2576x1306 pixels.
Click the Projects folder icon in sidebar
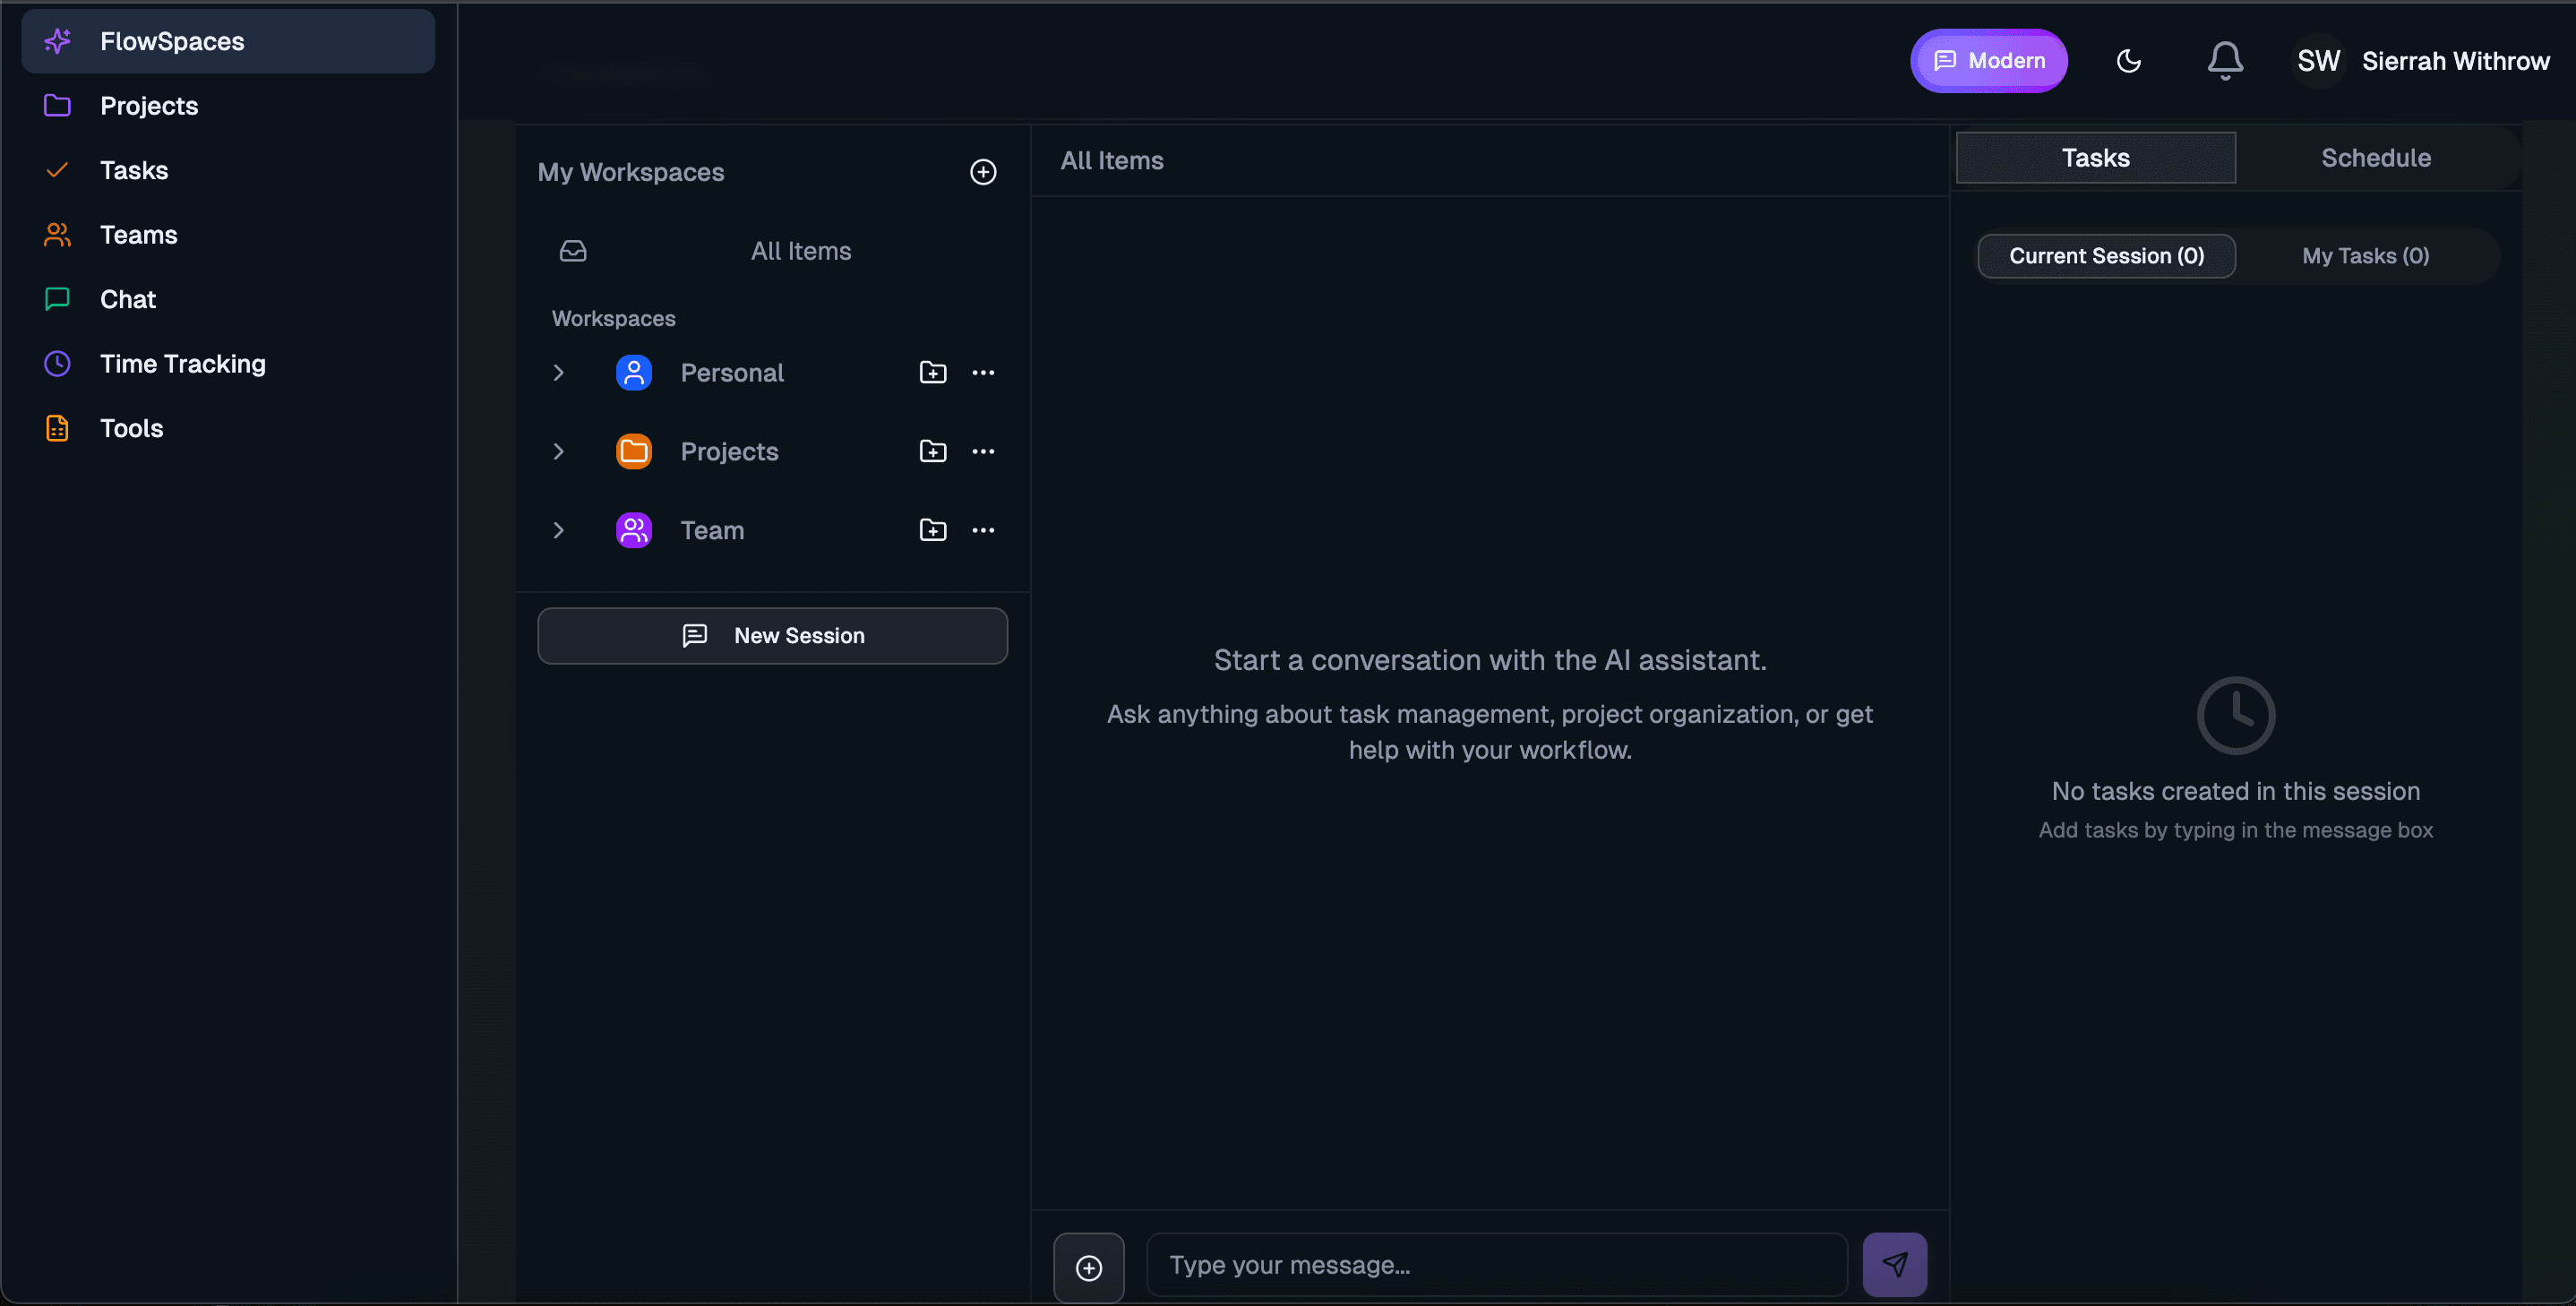click(57, 105)
